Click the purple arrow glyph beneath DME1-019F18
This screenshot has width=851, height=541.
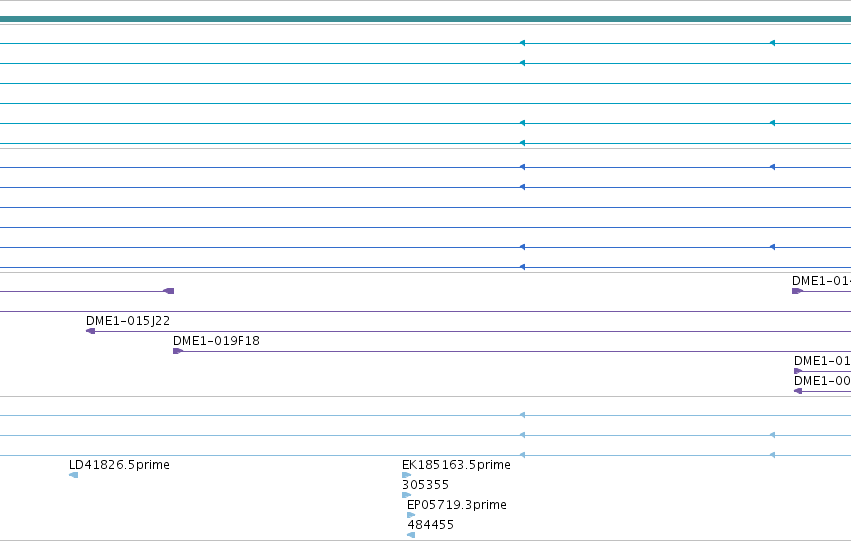click(x=177, y=351)
